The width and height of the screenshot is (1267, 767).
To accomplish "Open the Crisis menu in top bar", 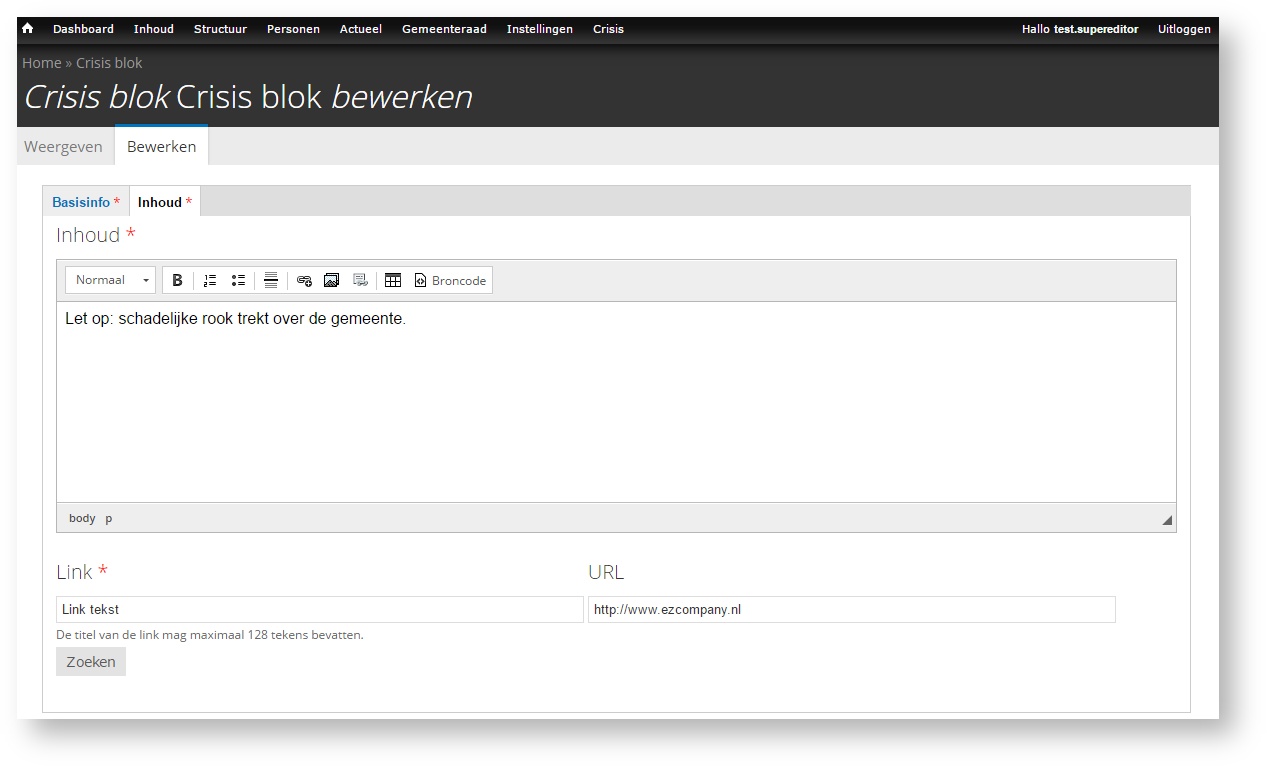I will click(608, 29).
